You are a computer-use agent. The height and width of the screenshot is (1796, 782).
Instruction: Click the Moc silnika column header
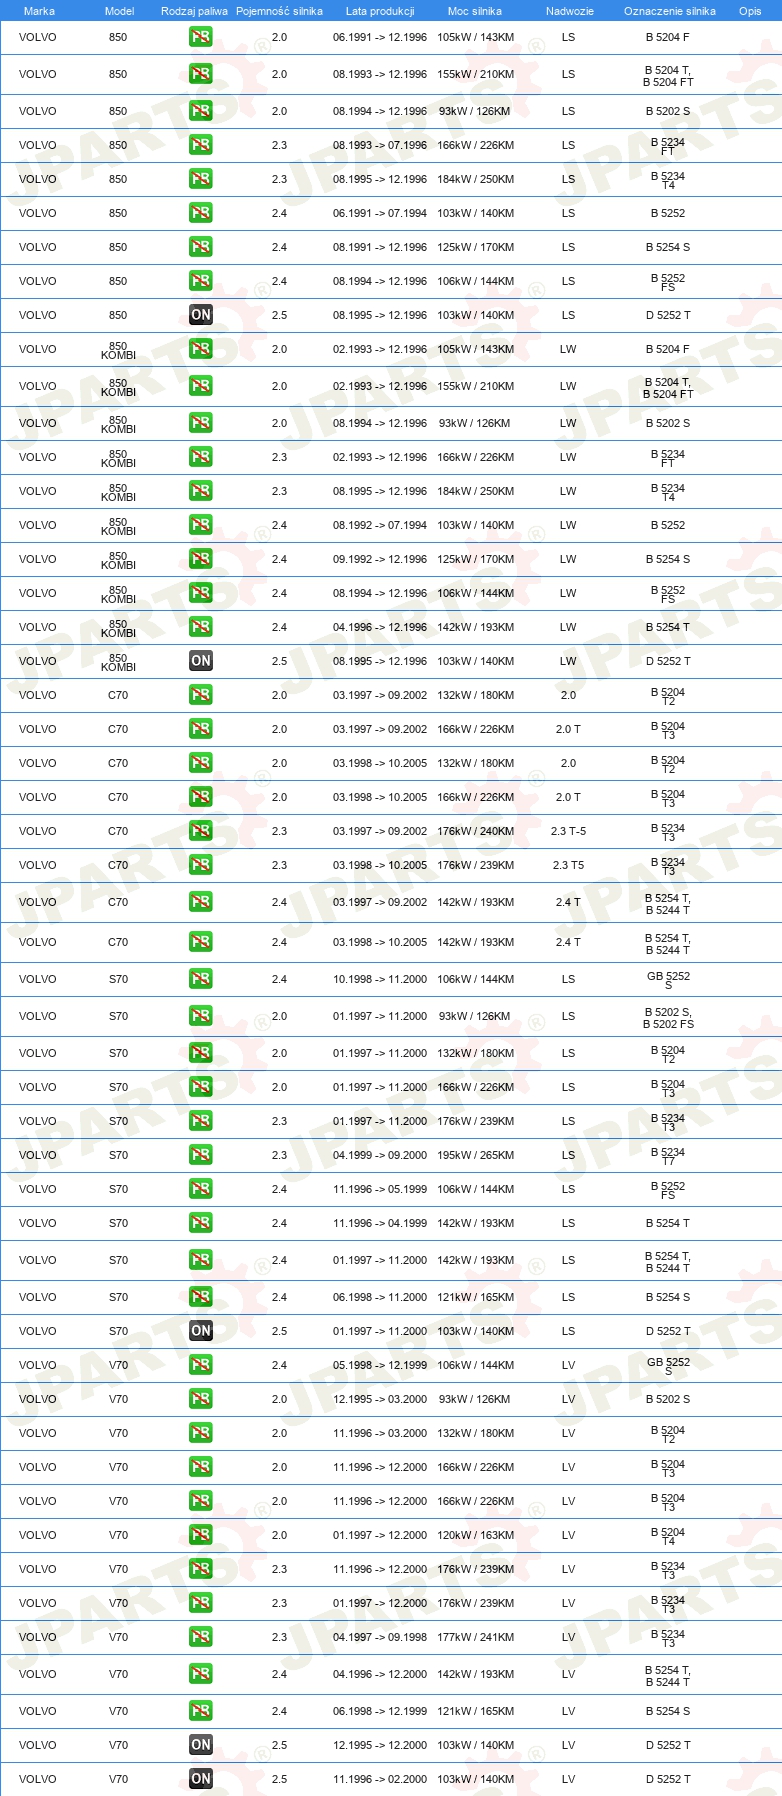(475, 11)
